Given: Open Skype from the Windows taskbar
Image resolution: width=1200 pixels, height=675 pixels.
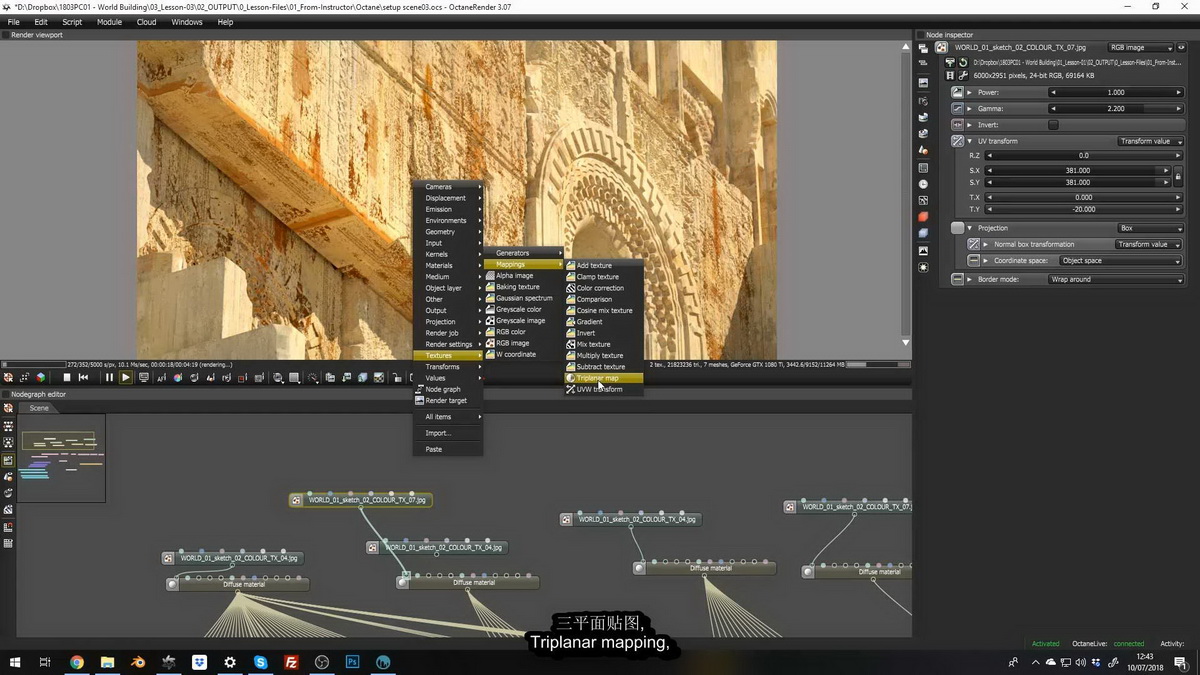Looking at the screenshot, I should [260, 662].
